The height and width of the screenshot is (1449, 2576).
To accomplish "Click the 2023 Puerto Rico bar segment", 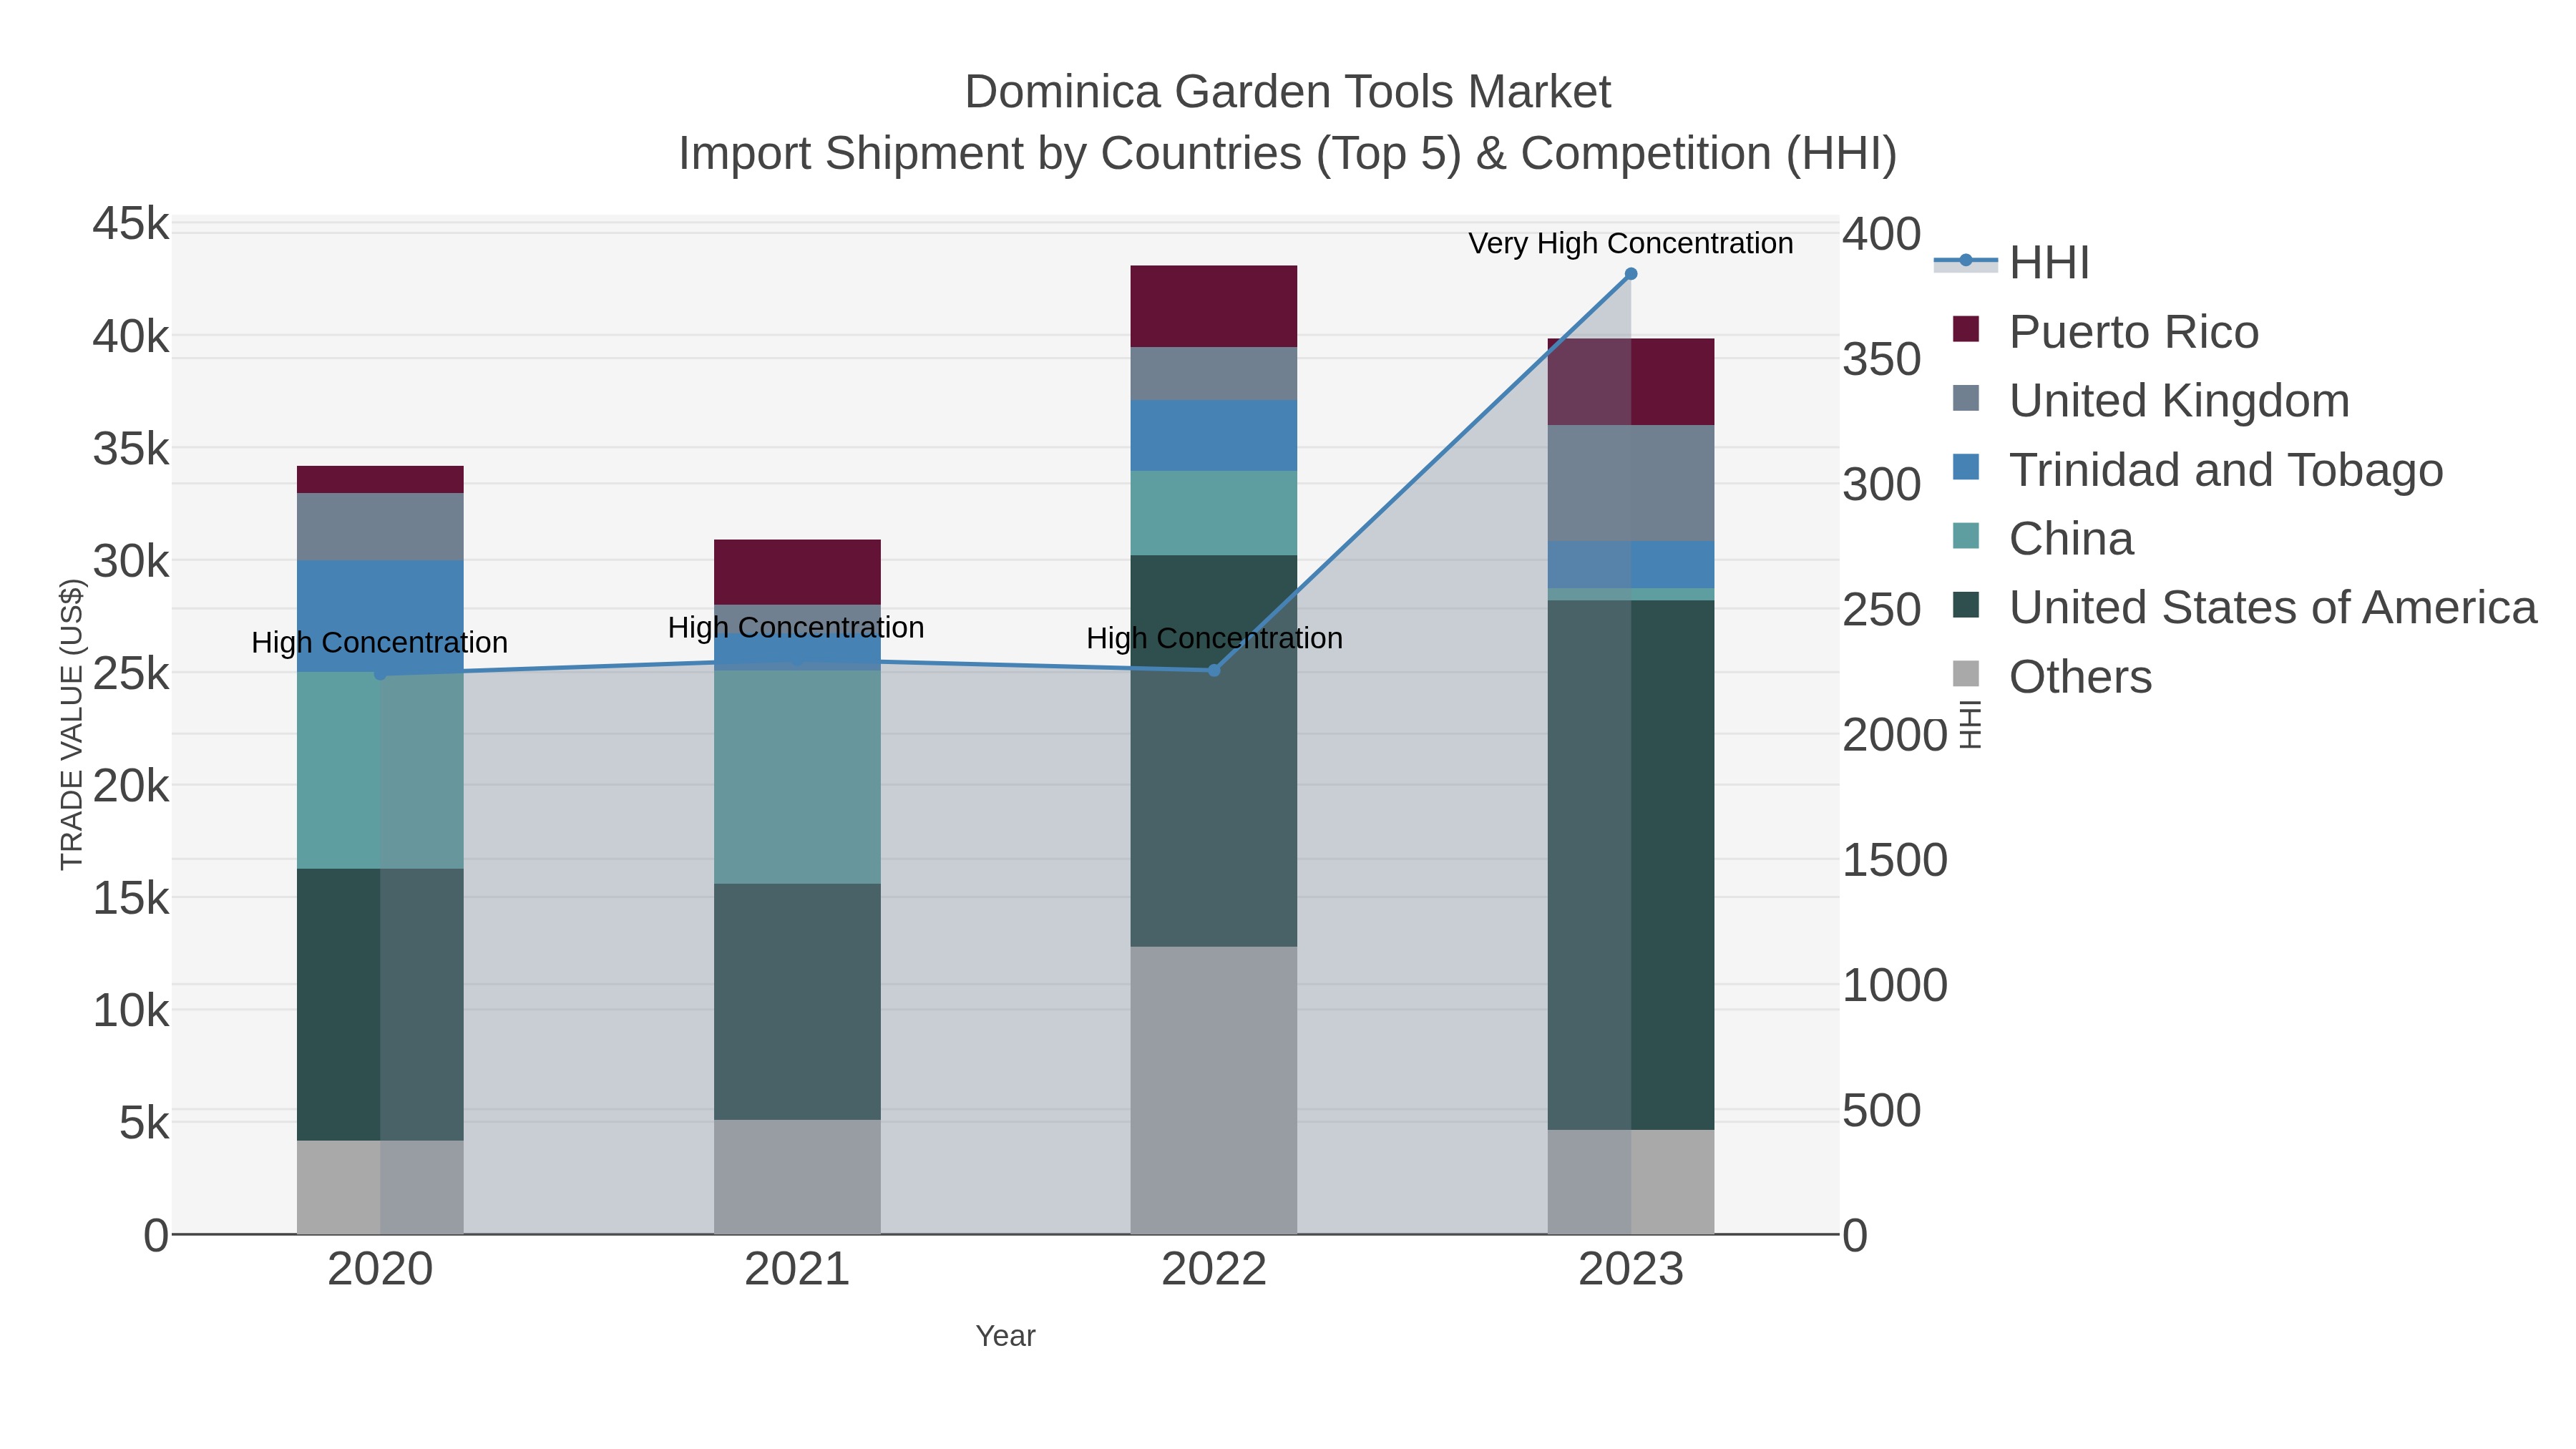I will (x=1631, y=382).
